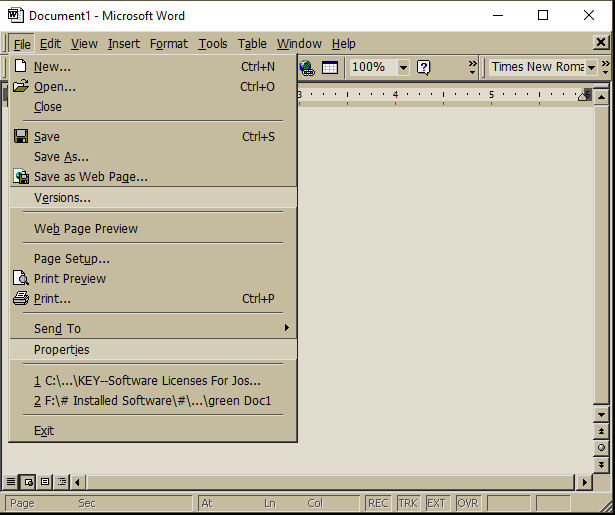Click Versions in the File menu
This screenshot has height=515, width=615.
click(x=62, y=198)
